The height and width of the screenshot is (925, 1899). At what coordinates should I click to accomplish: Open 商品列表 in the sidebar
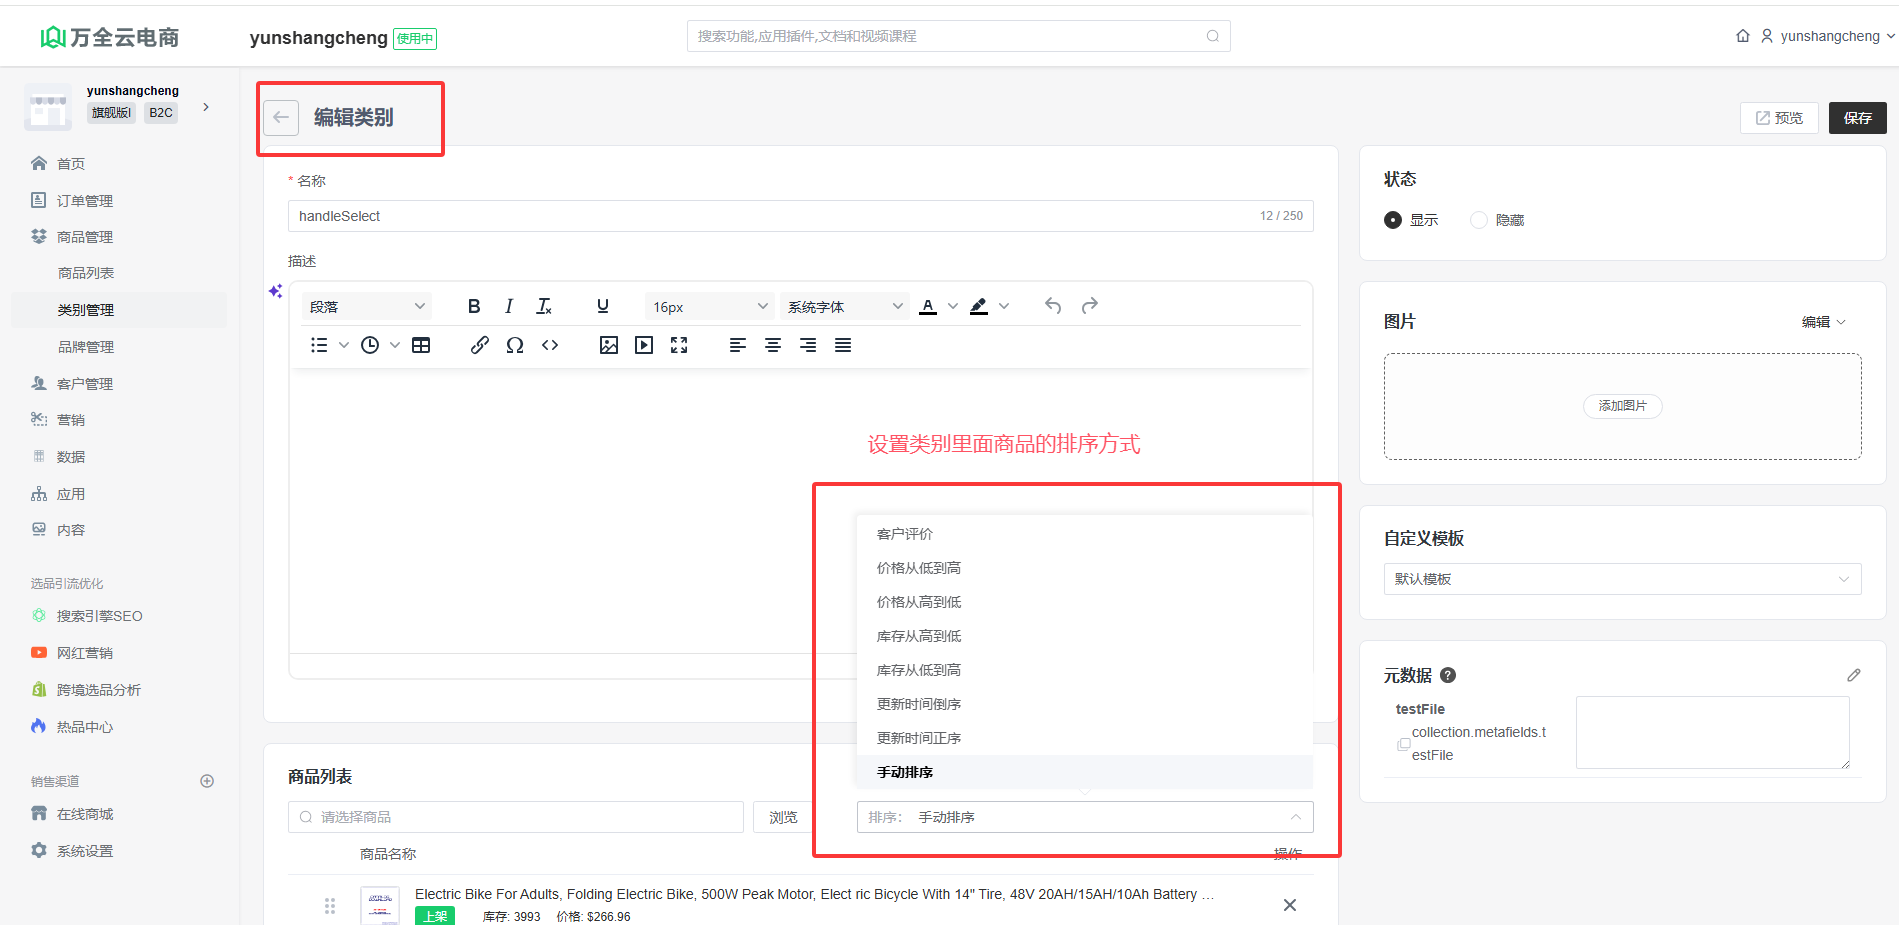[86, 273]
